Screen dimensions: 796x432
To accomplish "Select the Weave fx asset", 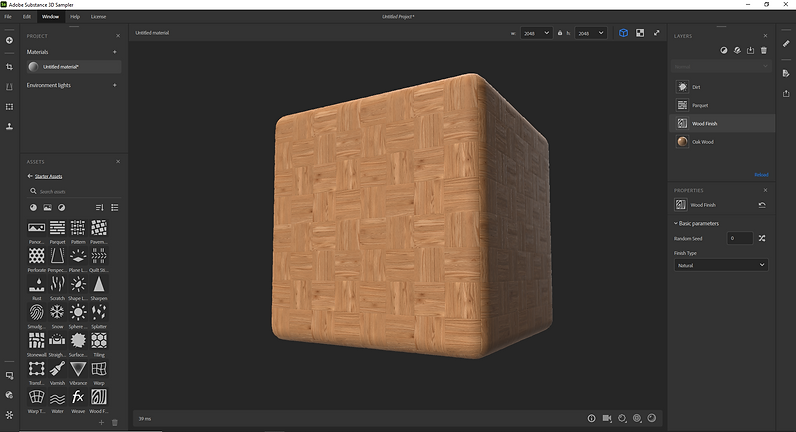I will coord(78,397).
